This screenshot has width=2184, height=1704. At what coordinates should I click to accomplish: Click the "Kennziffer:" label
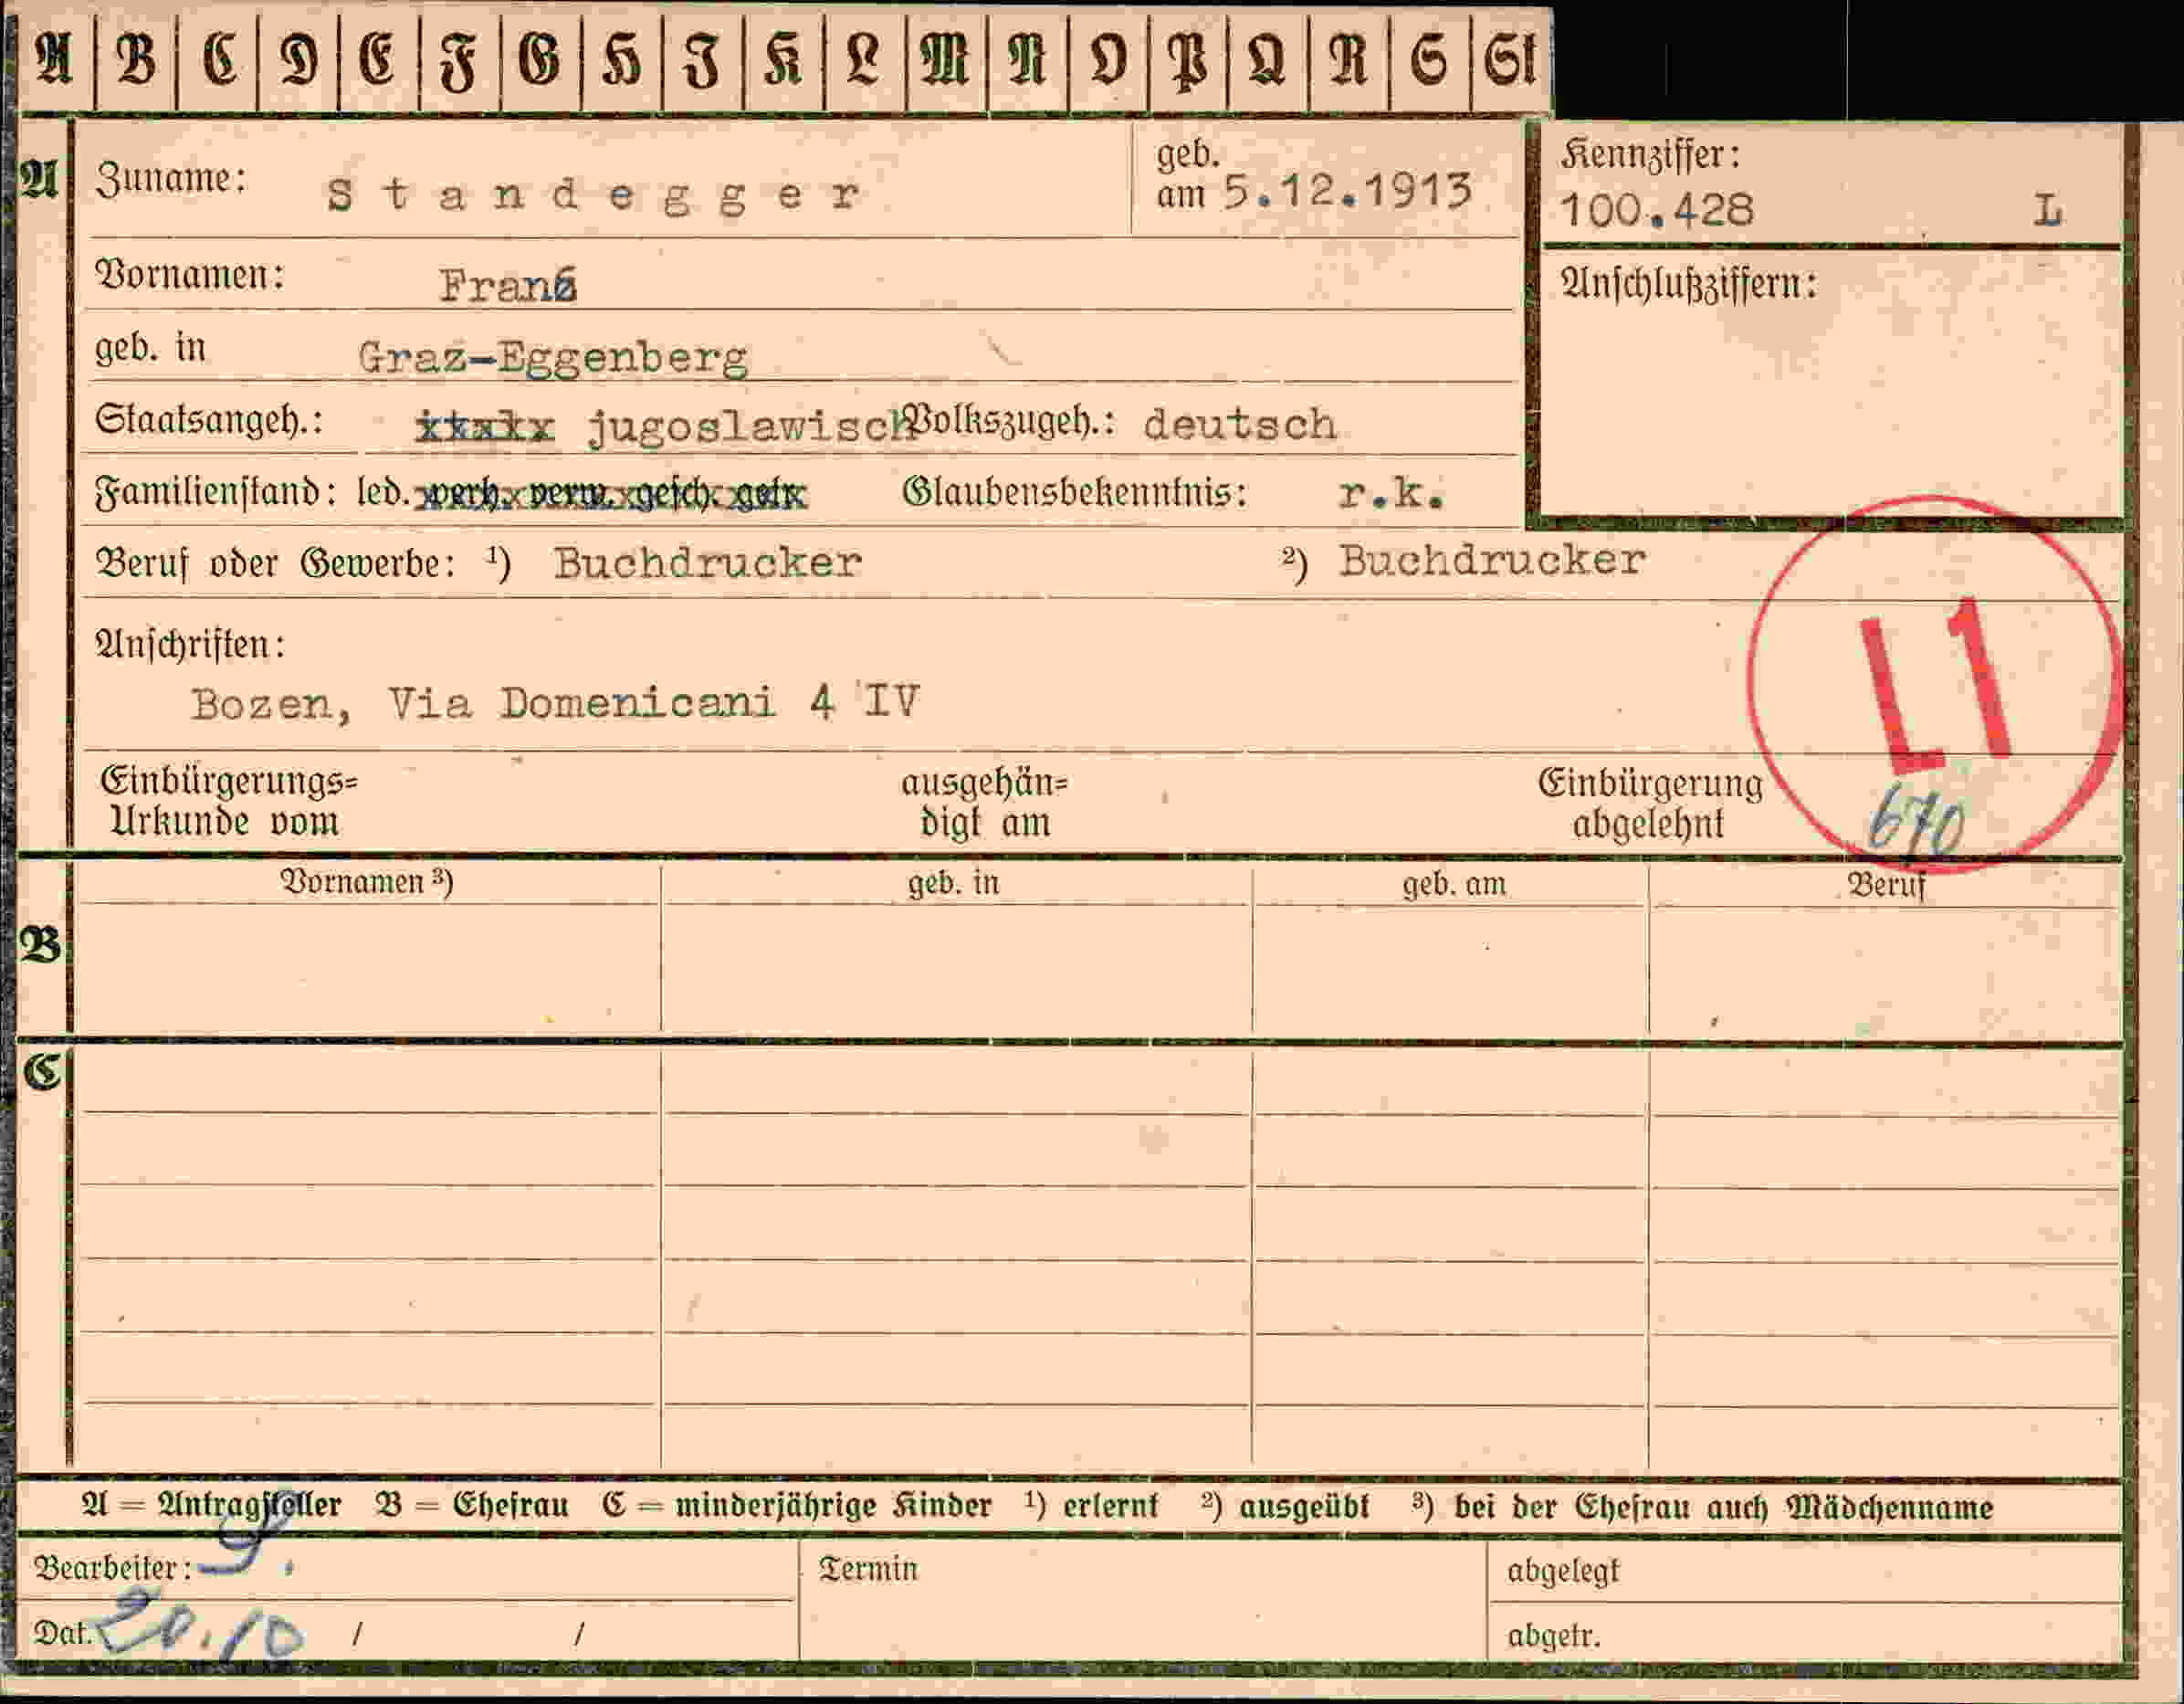pos(1651,155)
